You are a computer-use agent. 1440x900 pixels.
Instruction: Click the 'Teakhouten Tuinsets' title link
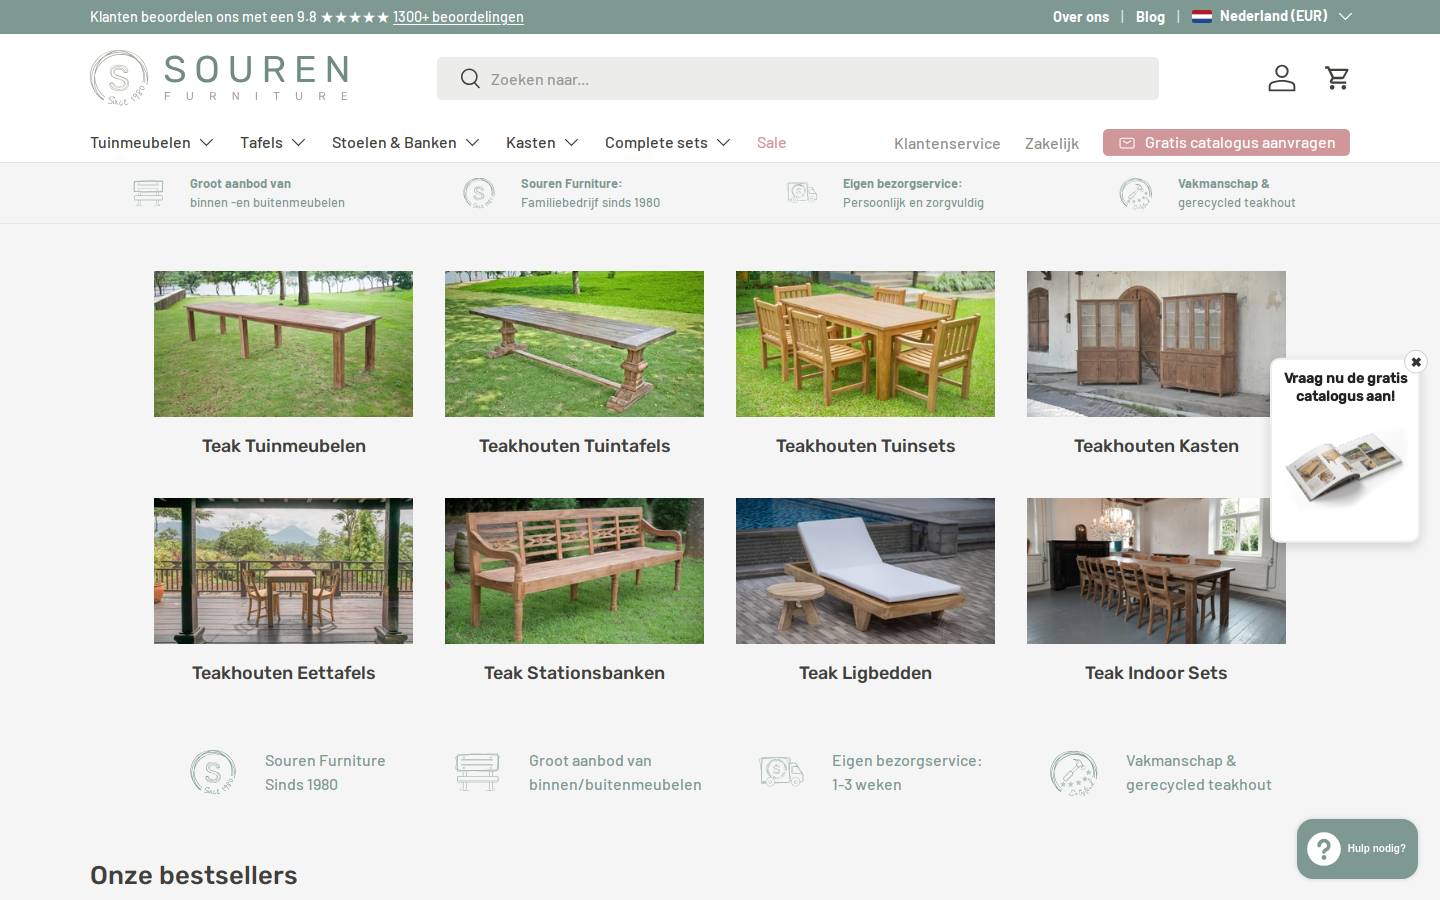click(x=865, y=446)
